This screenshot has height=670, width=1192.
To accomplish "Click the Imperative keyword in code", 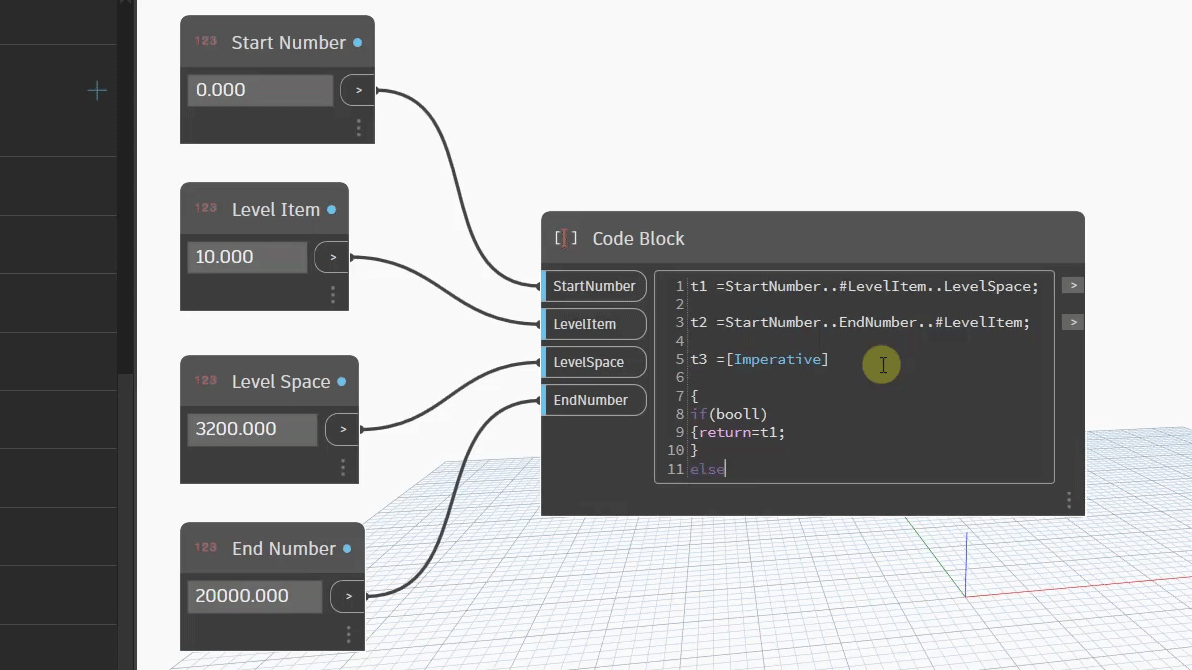I will [777, 359].
